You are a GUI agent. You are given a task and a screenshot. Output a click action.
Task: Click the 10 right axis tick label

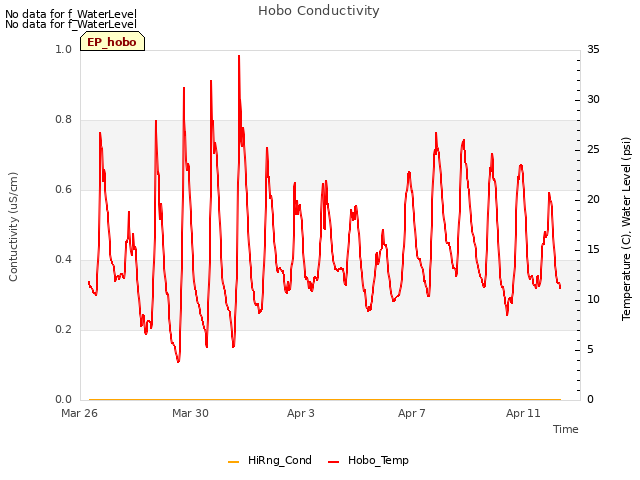point(593,300)
